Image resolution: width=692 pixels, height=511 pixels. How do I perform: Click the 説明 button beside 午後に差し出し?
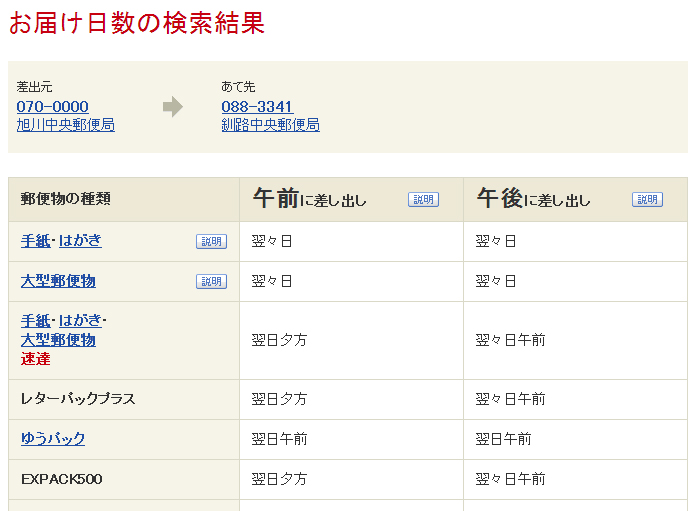tap(647, 199)
